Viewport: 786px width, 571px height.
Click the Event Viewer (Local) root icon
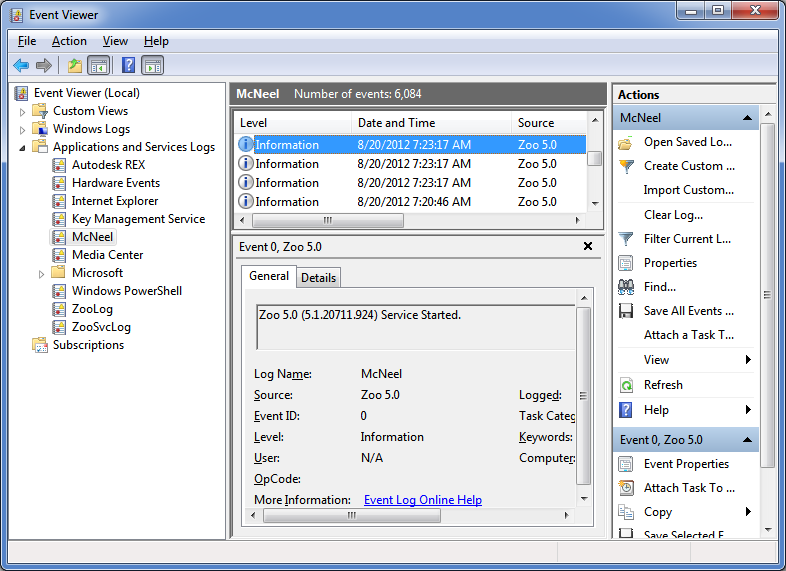click(21, 93)
